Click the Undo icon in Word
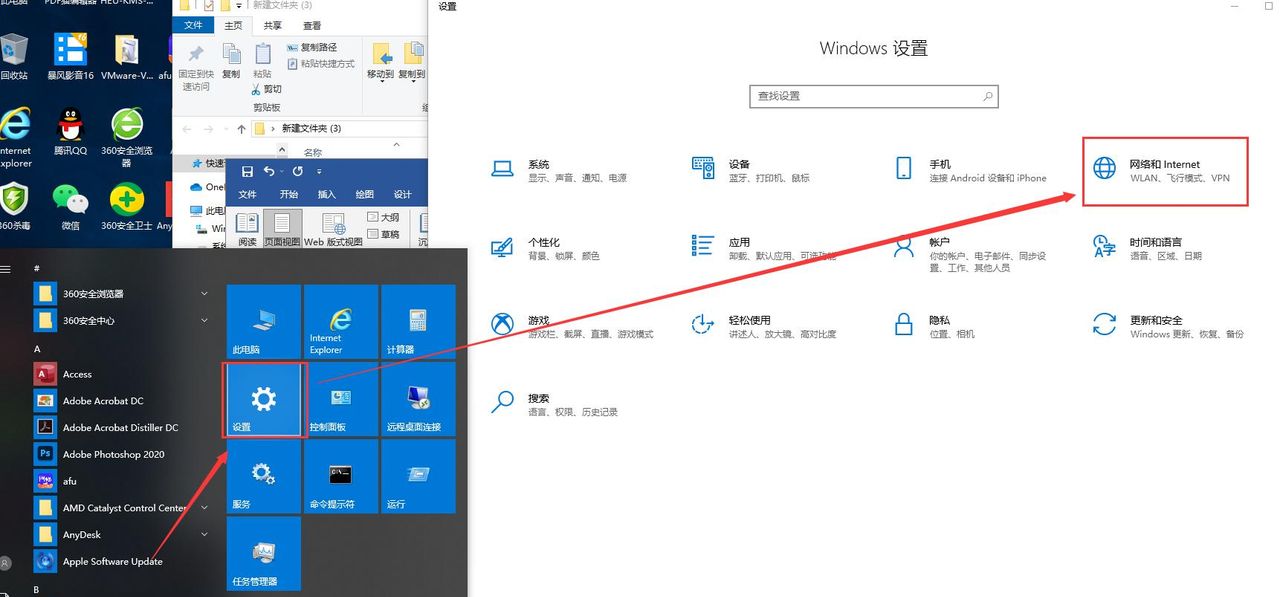This screenshot has width=1280, height=597. 271,171
